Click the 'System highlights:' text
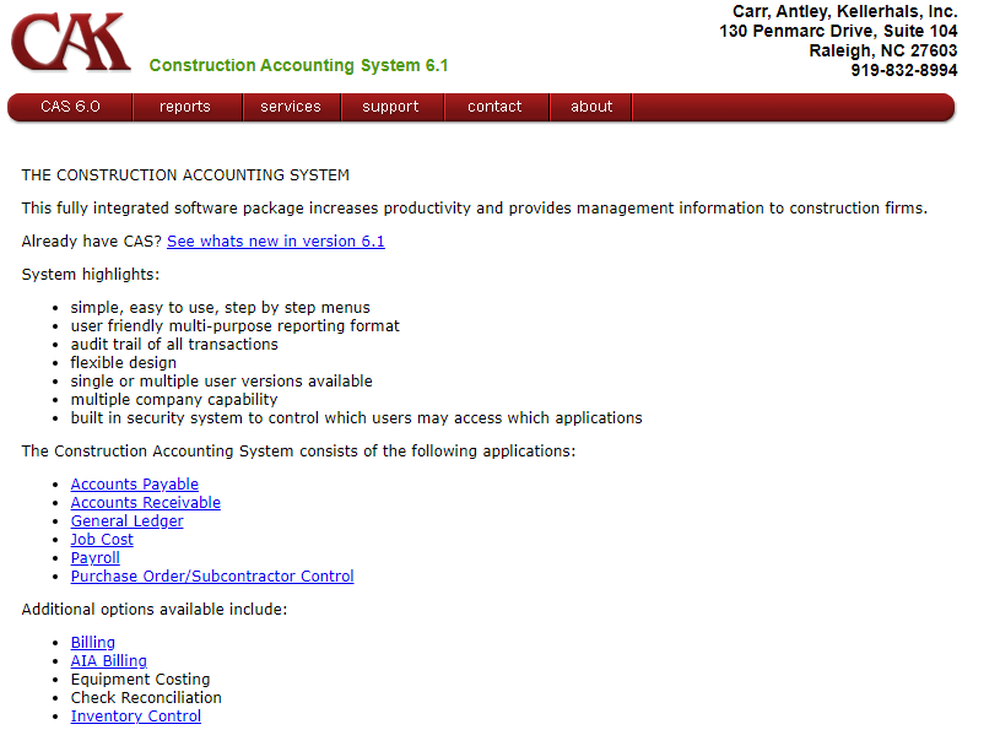This screenshot has width=1000, height=746. coord(91,274)
